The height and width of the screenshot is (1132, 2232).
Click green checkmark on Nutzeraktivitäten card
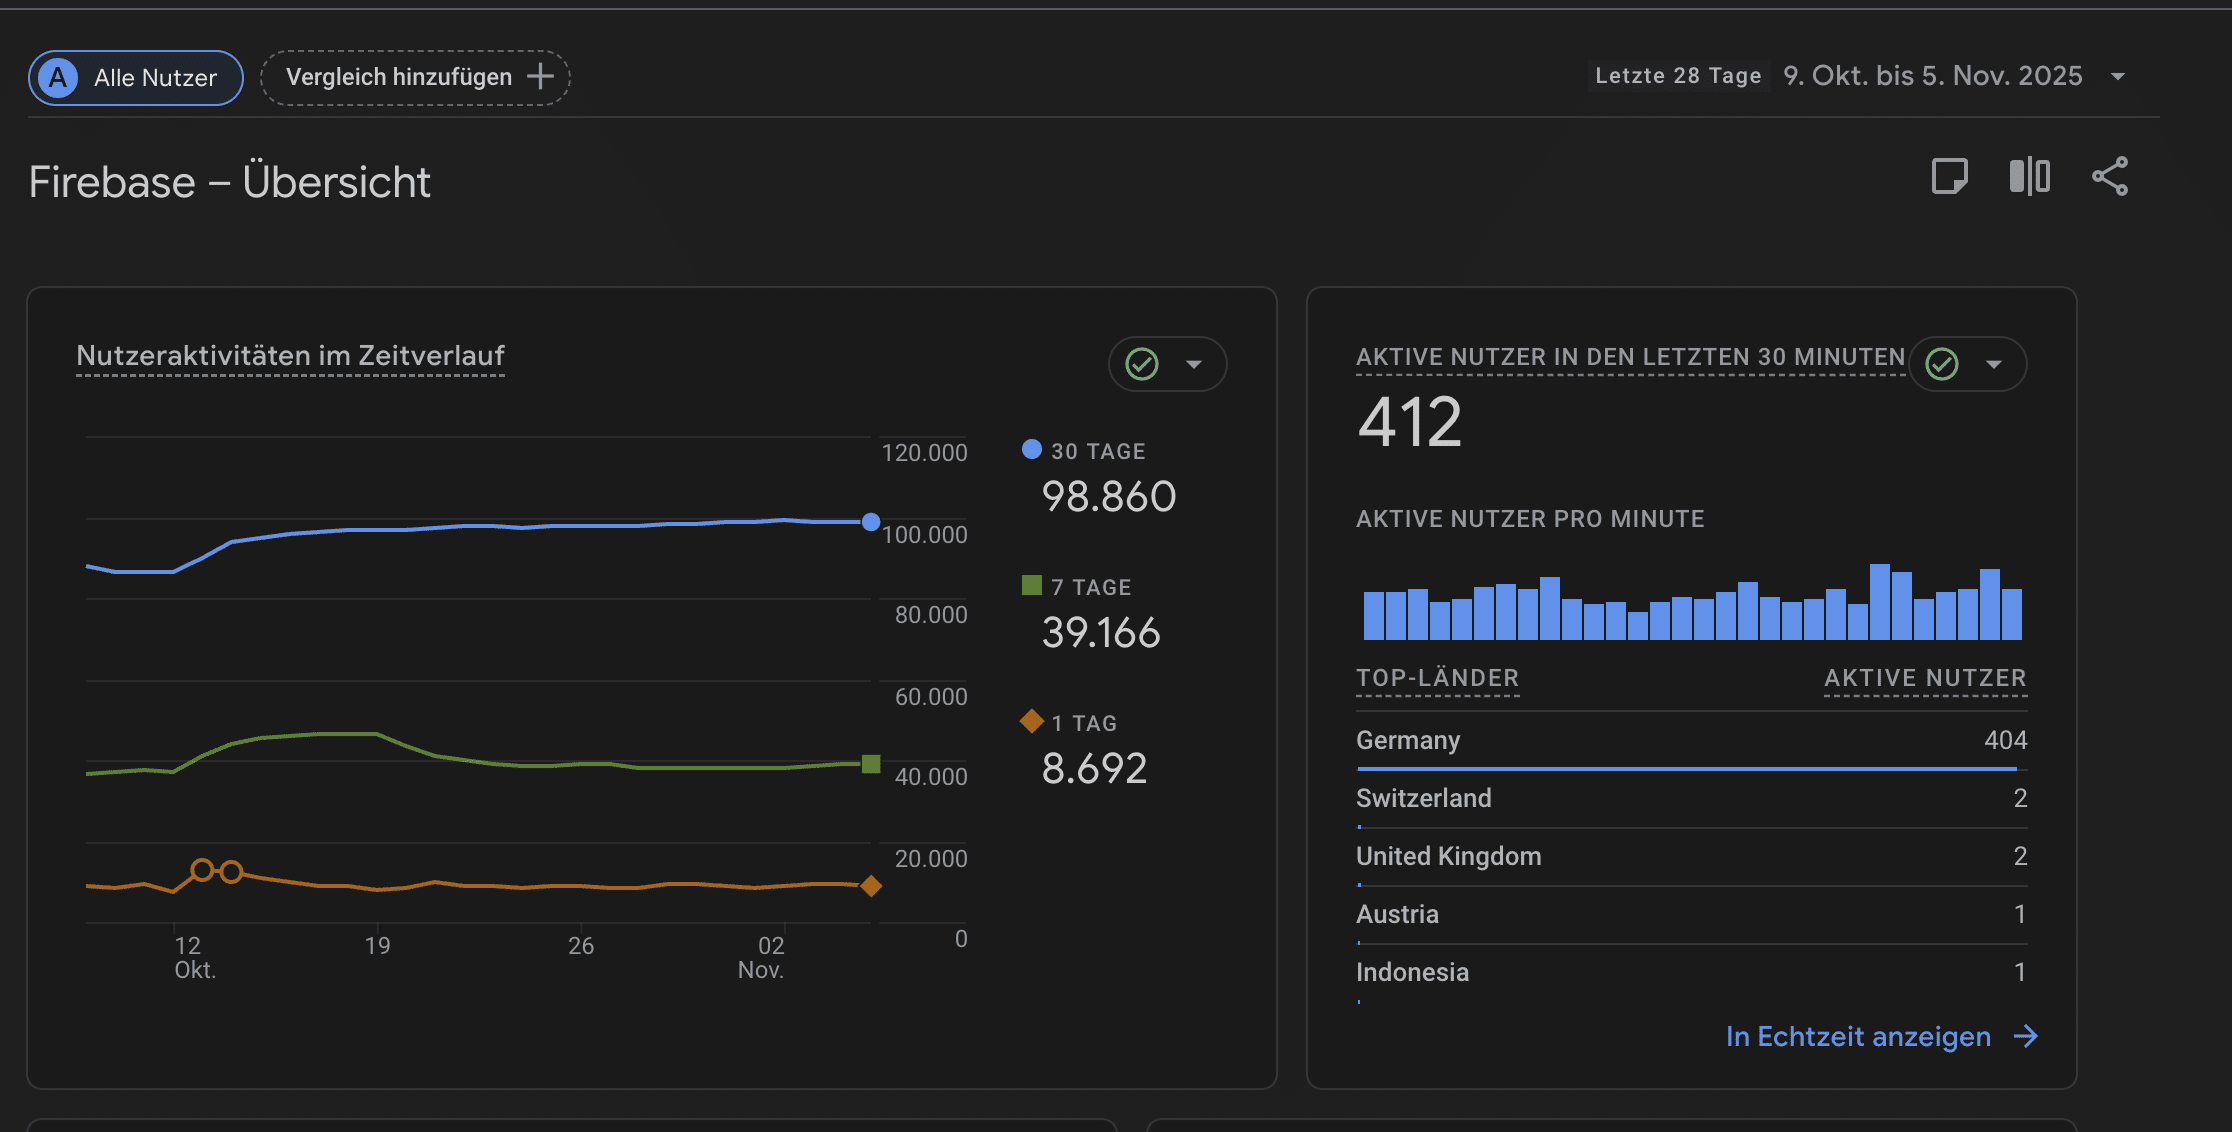tap(1142, 364)
